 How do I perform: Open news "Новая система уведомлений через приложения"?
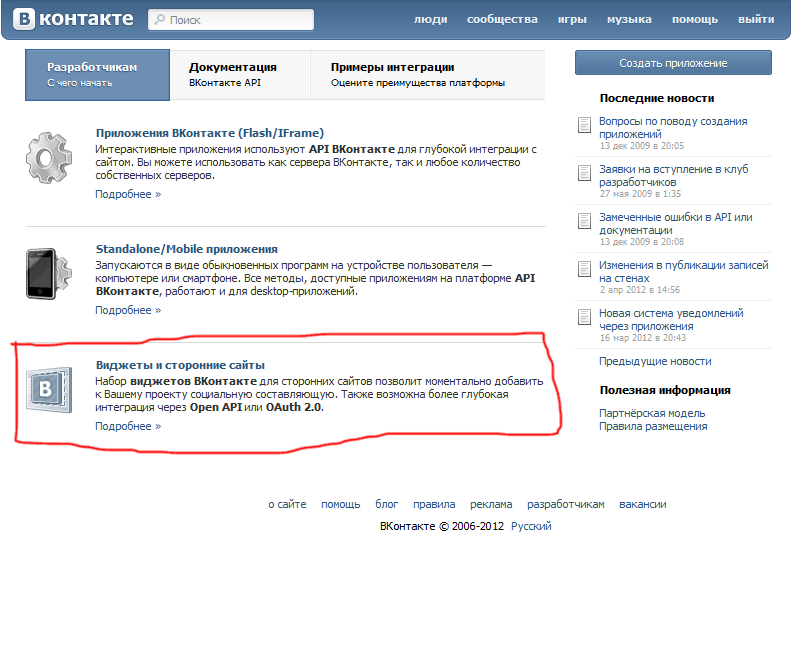tap(671, 320)
